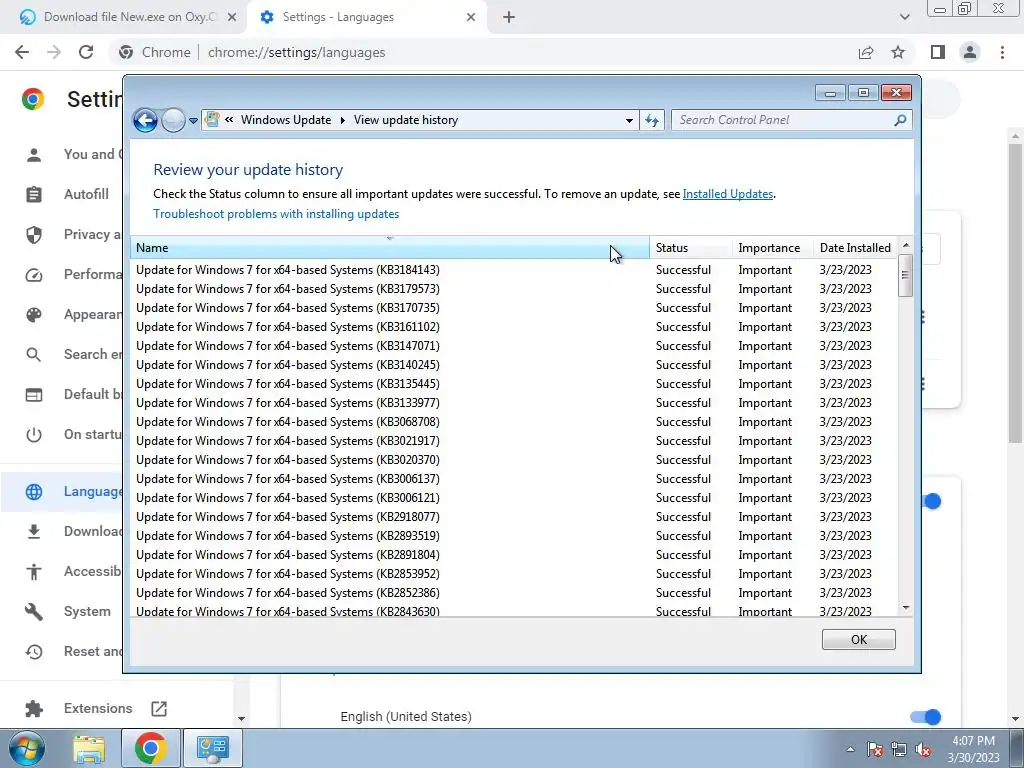Bookmark this page with the star icon
The image size is (1024, 768).
898,52
